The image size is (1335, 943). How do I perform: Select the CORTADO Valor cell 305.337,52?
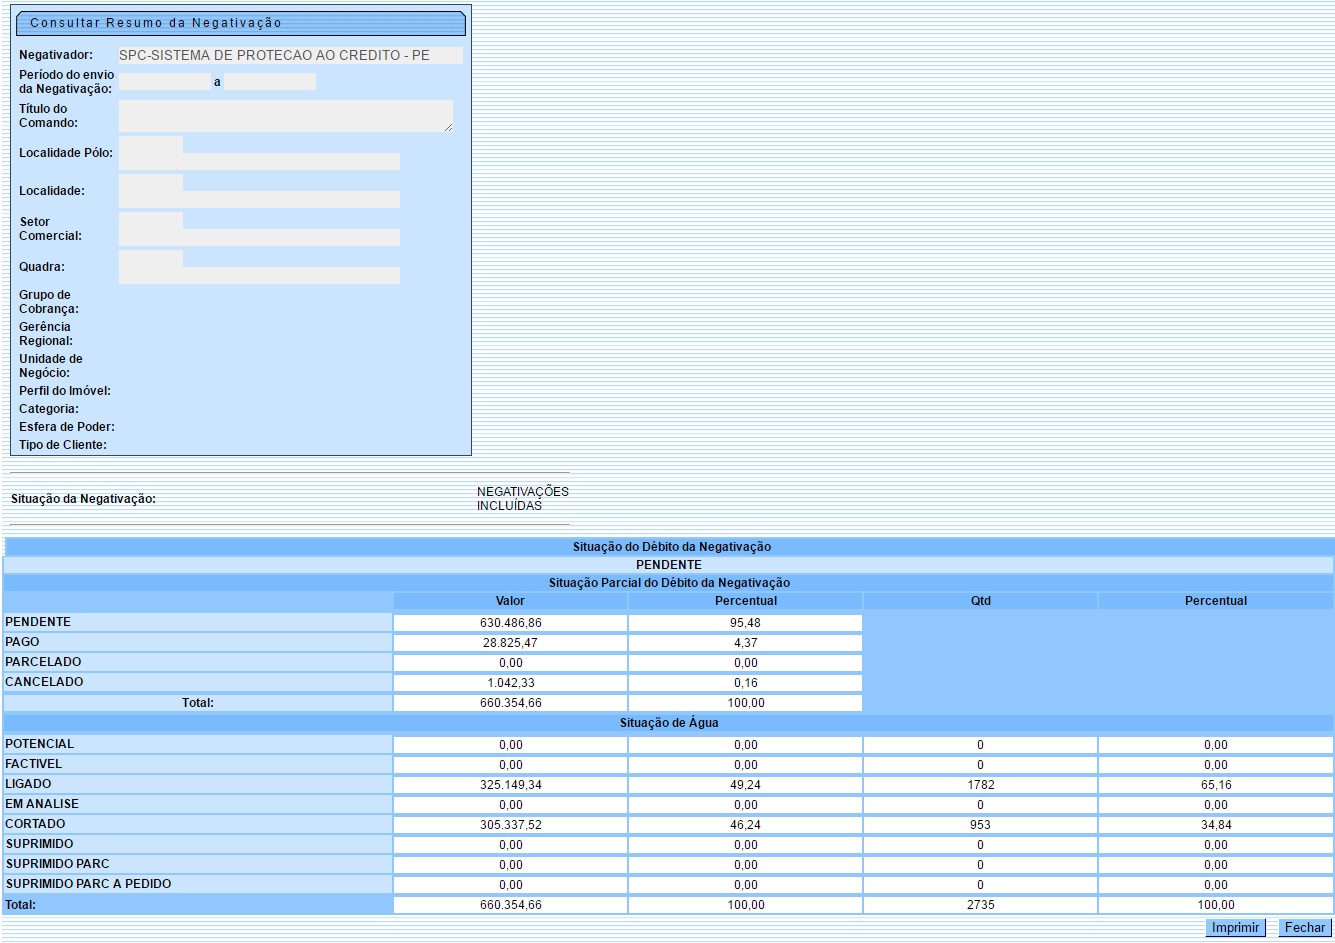pyautogui.click(x=510, y=825)
